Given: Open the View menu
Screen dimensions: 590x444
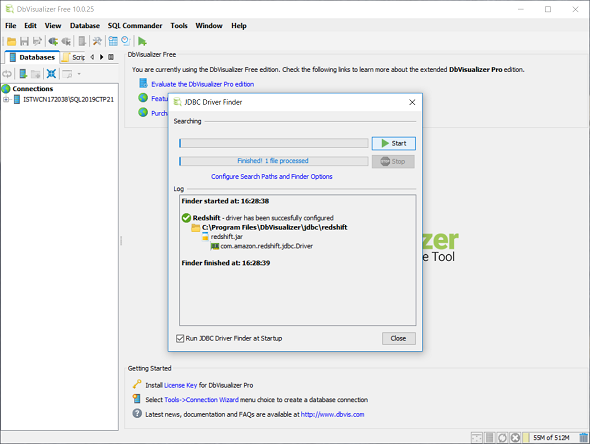Looking at the screenshot, I should 53,26.
